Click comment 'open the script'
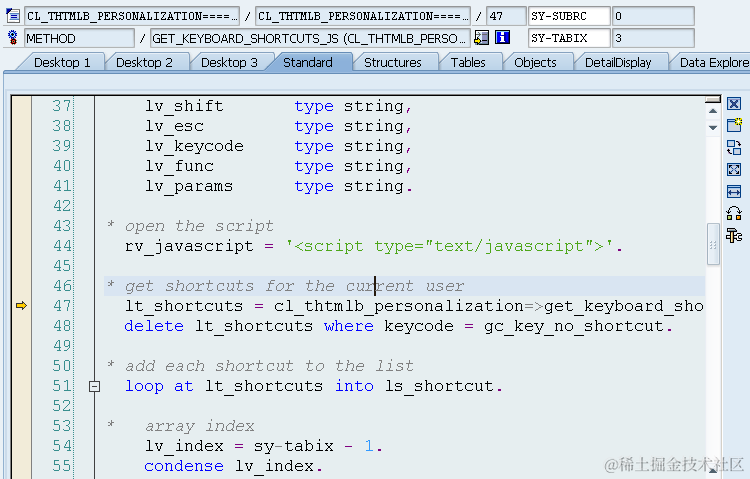Screen dimensions: 750x479 tap(199, 226)
